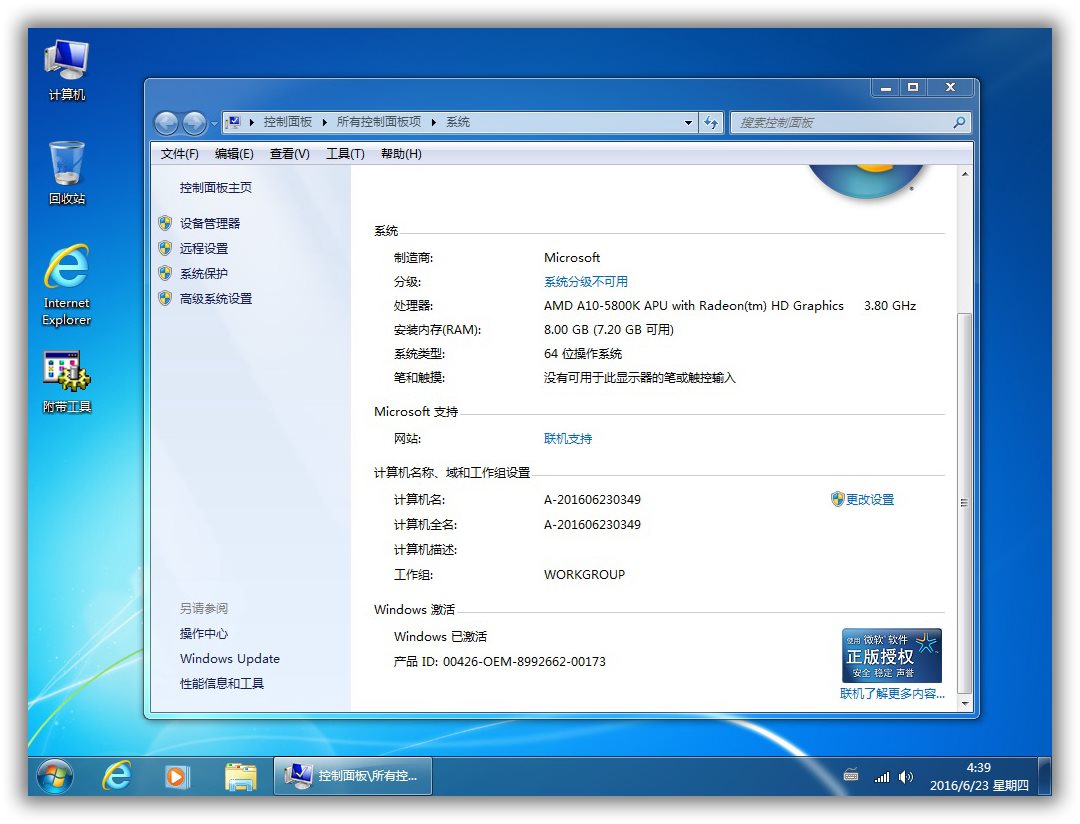The image size is (1080, 824).
Task: Open the 文件(F) menu
Action: click(179, 154)
